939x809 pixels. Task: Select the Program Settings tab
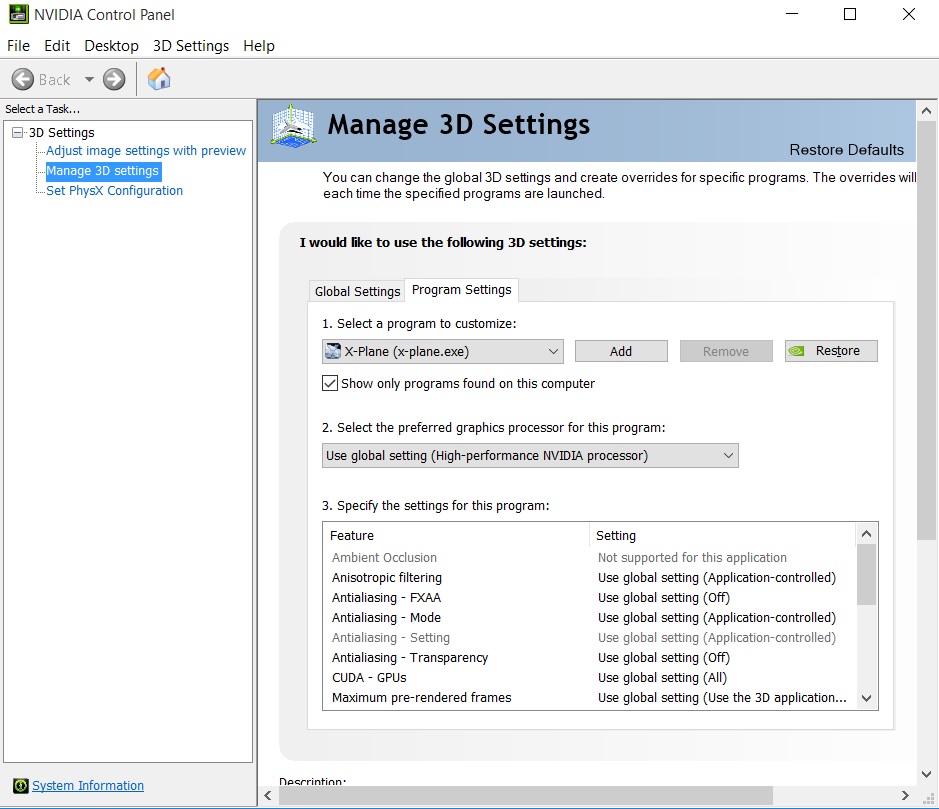tap(462, 290)
